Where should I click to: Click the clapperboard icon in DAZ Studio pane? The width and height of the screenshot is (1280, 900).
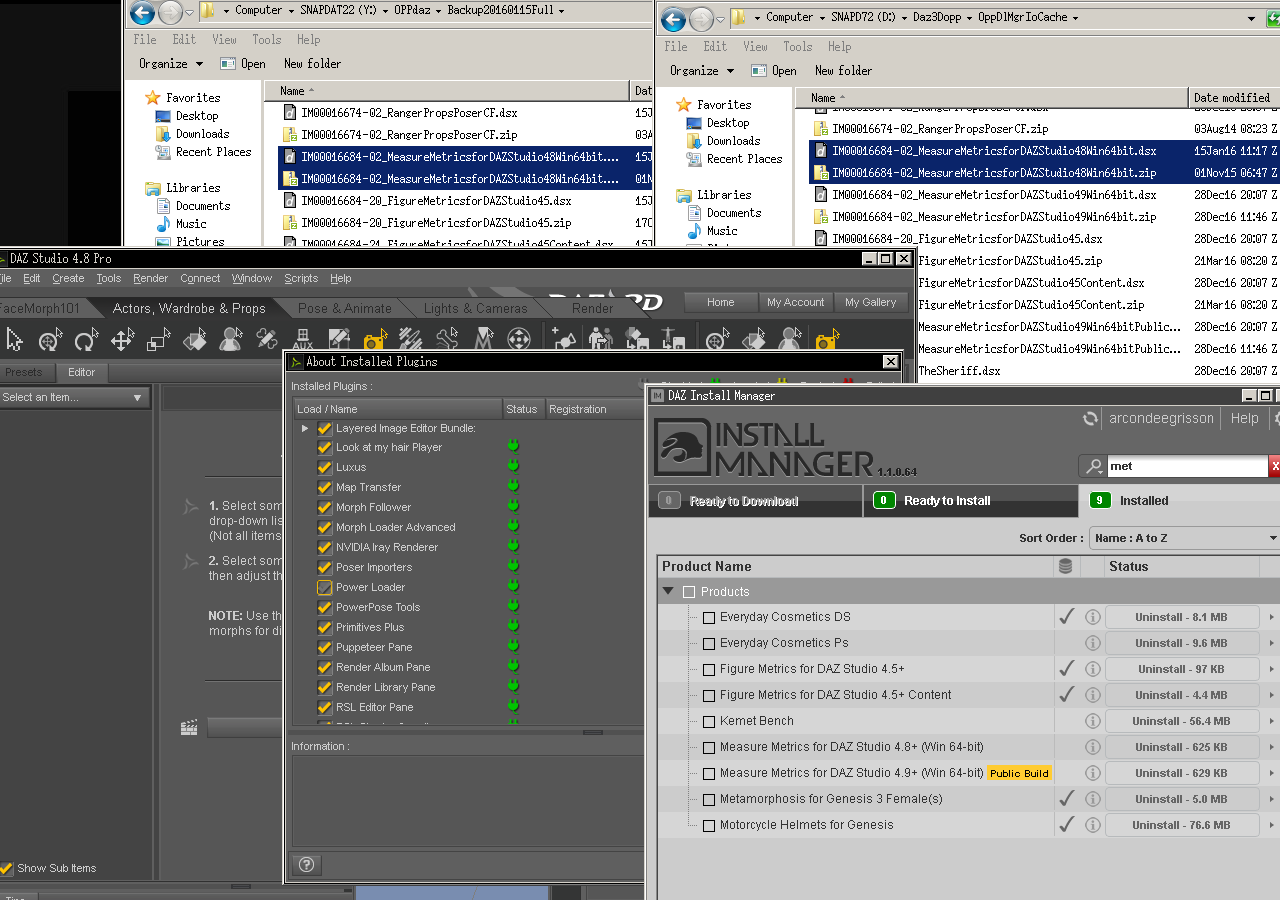click(x=189, y=728)
